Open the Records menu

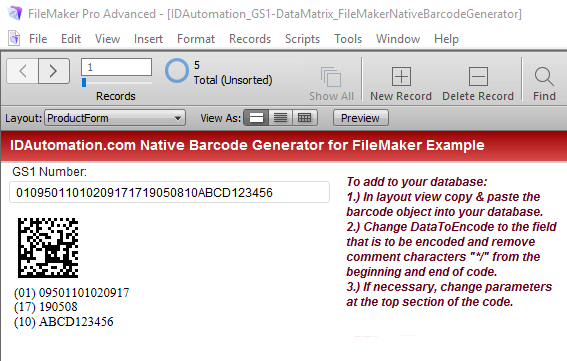(250, 39)
